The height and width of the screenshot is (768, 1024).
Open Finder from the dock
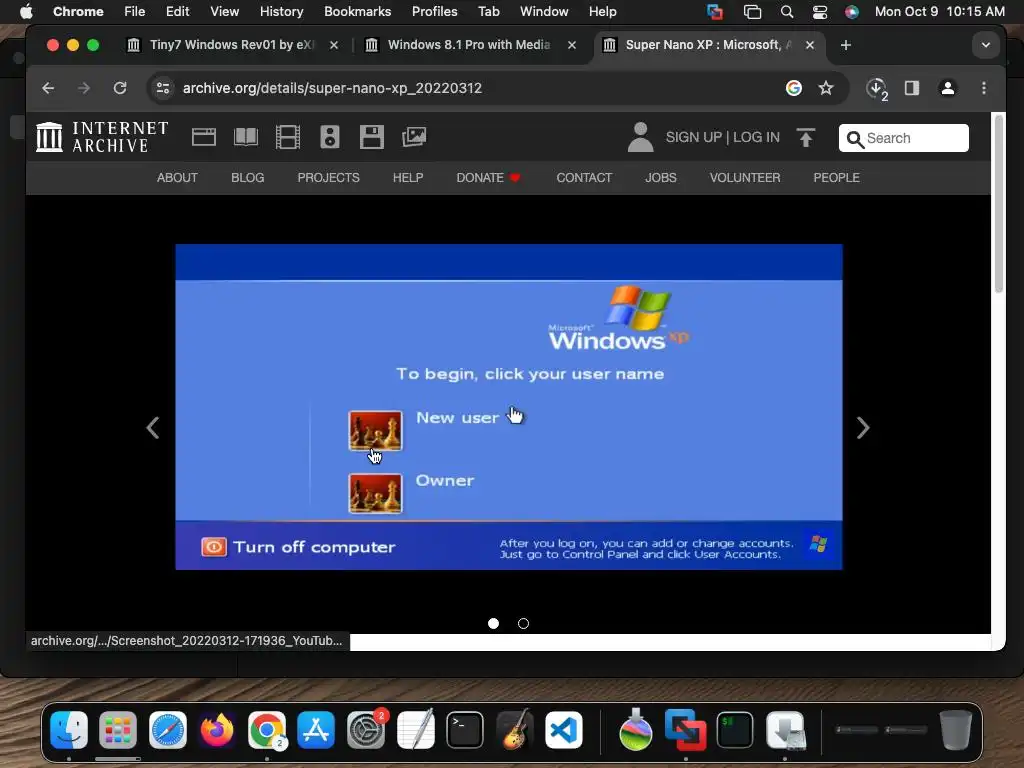[69, 729]
